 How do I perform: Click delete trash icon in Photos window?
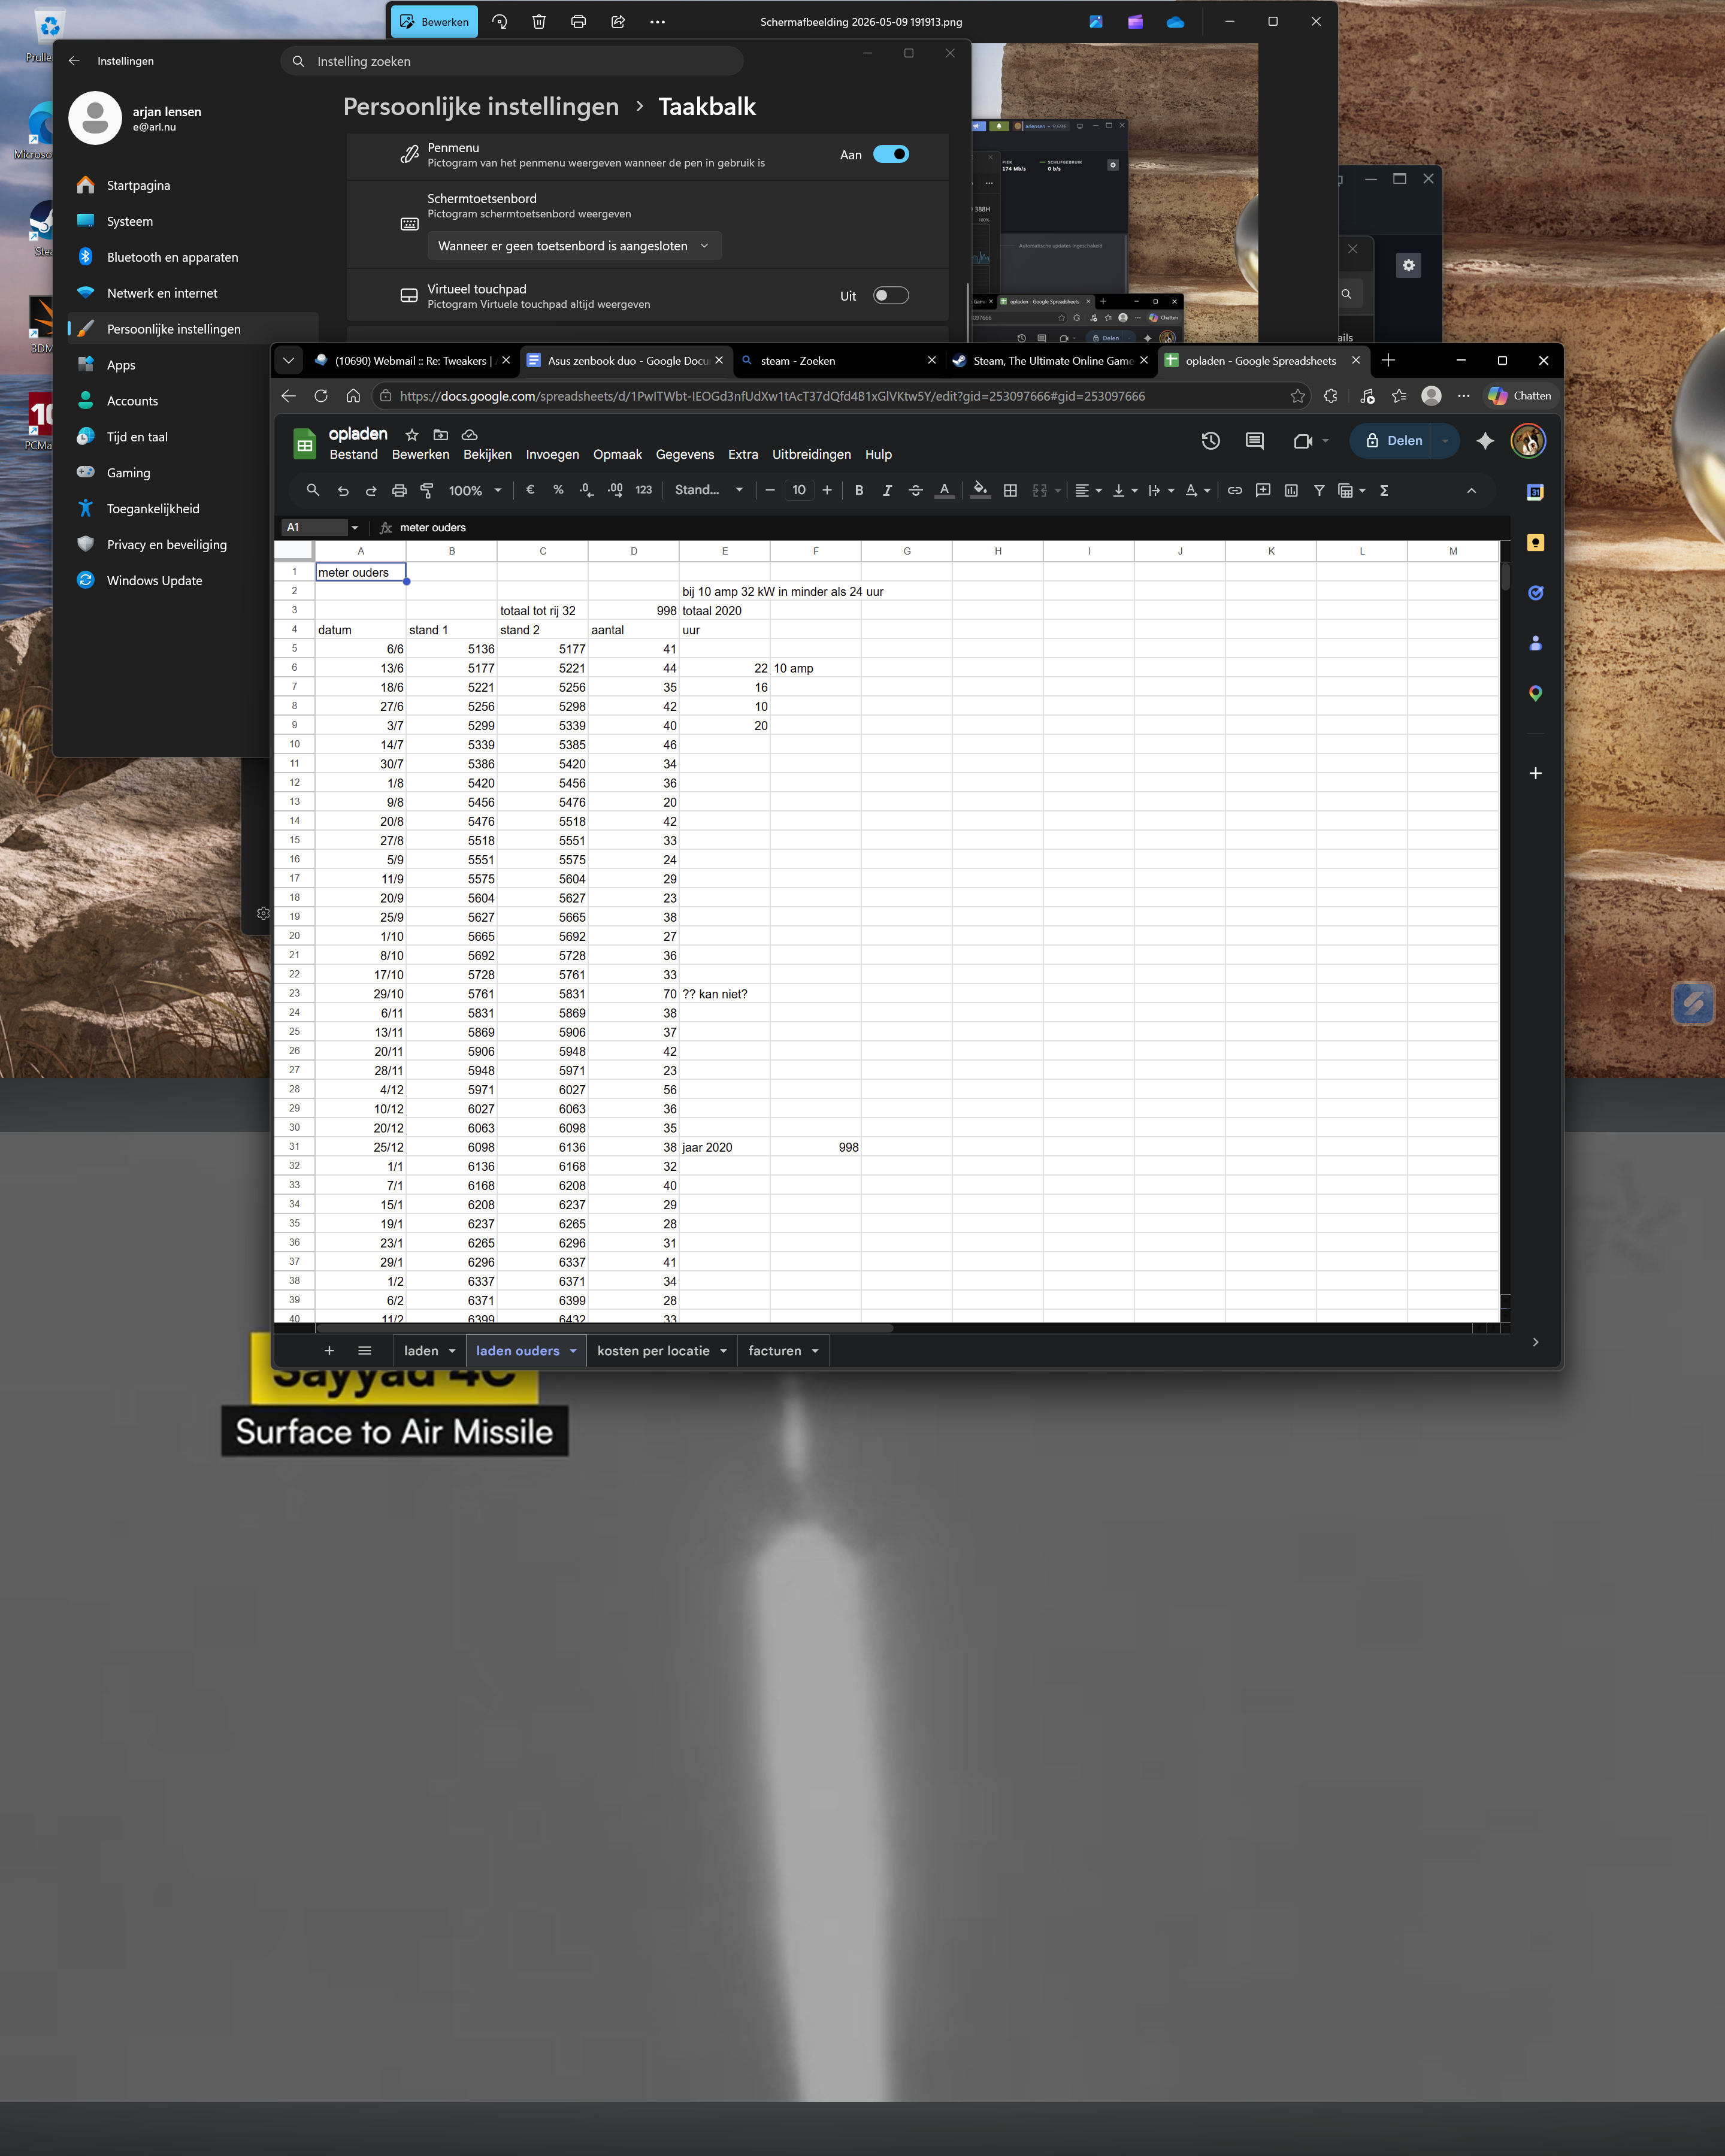point(539,22)
